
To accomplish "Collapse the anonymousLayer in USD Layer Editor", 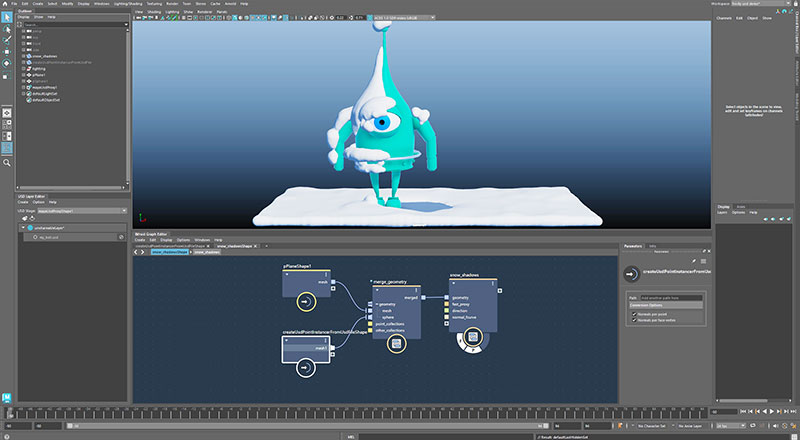I will pyautogui.click(x=23, y=228).
